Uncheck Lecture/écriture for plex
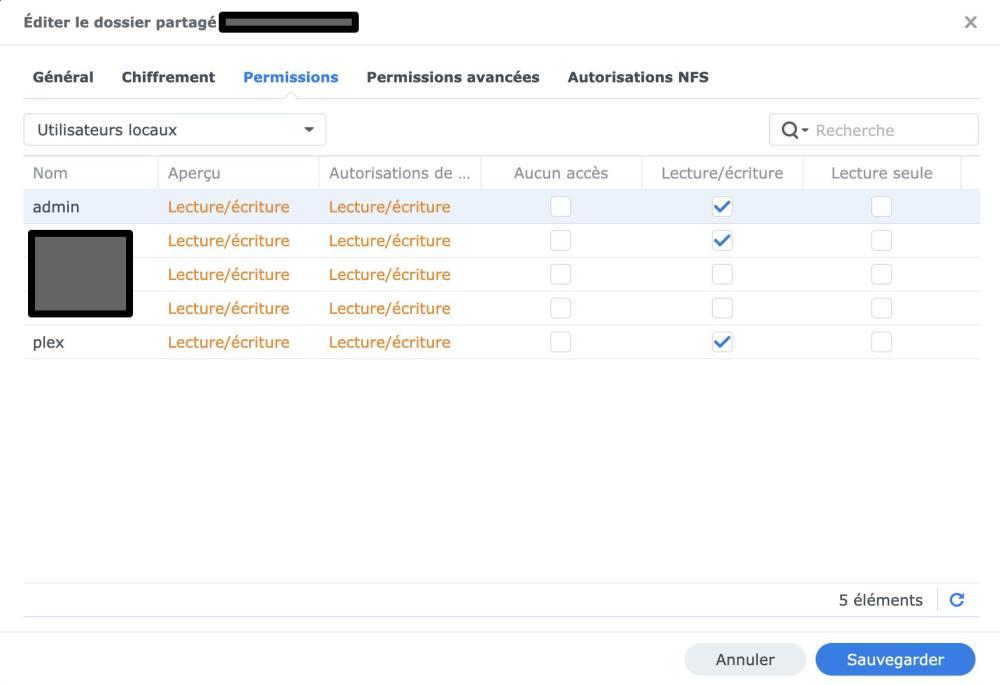 (721, 342)
